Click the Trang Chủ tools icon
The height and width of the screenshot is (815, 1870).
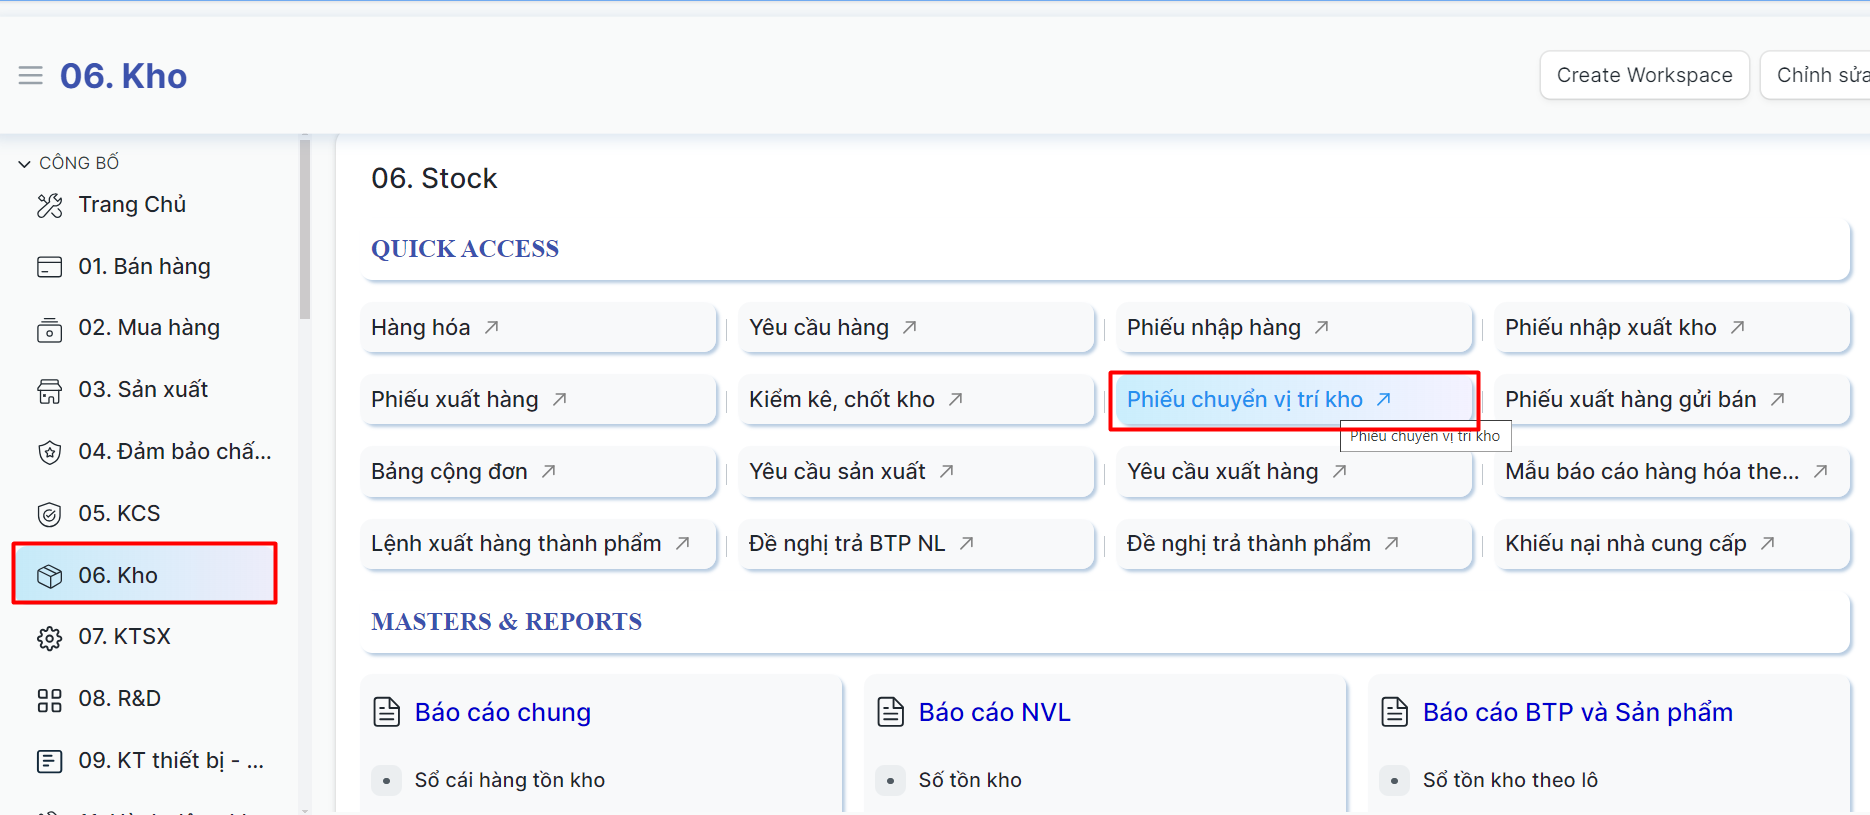click(49, 206)
